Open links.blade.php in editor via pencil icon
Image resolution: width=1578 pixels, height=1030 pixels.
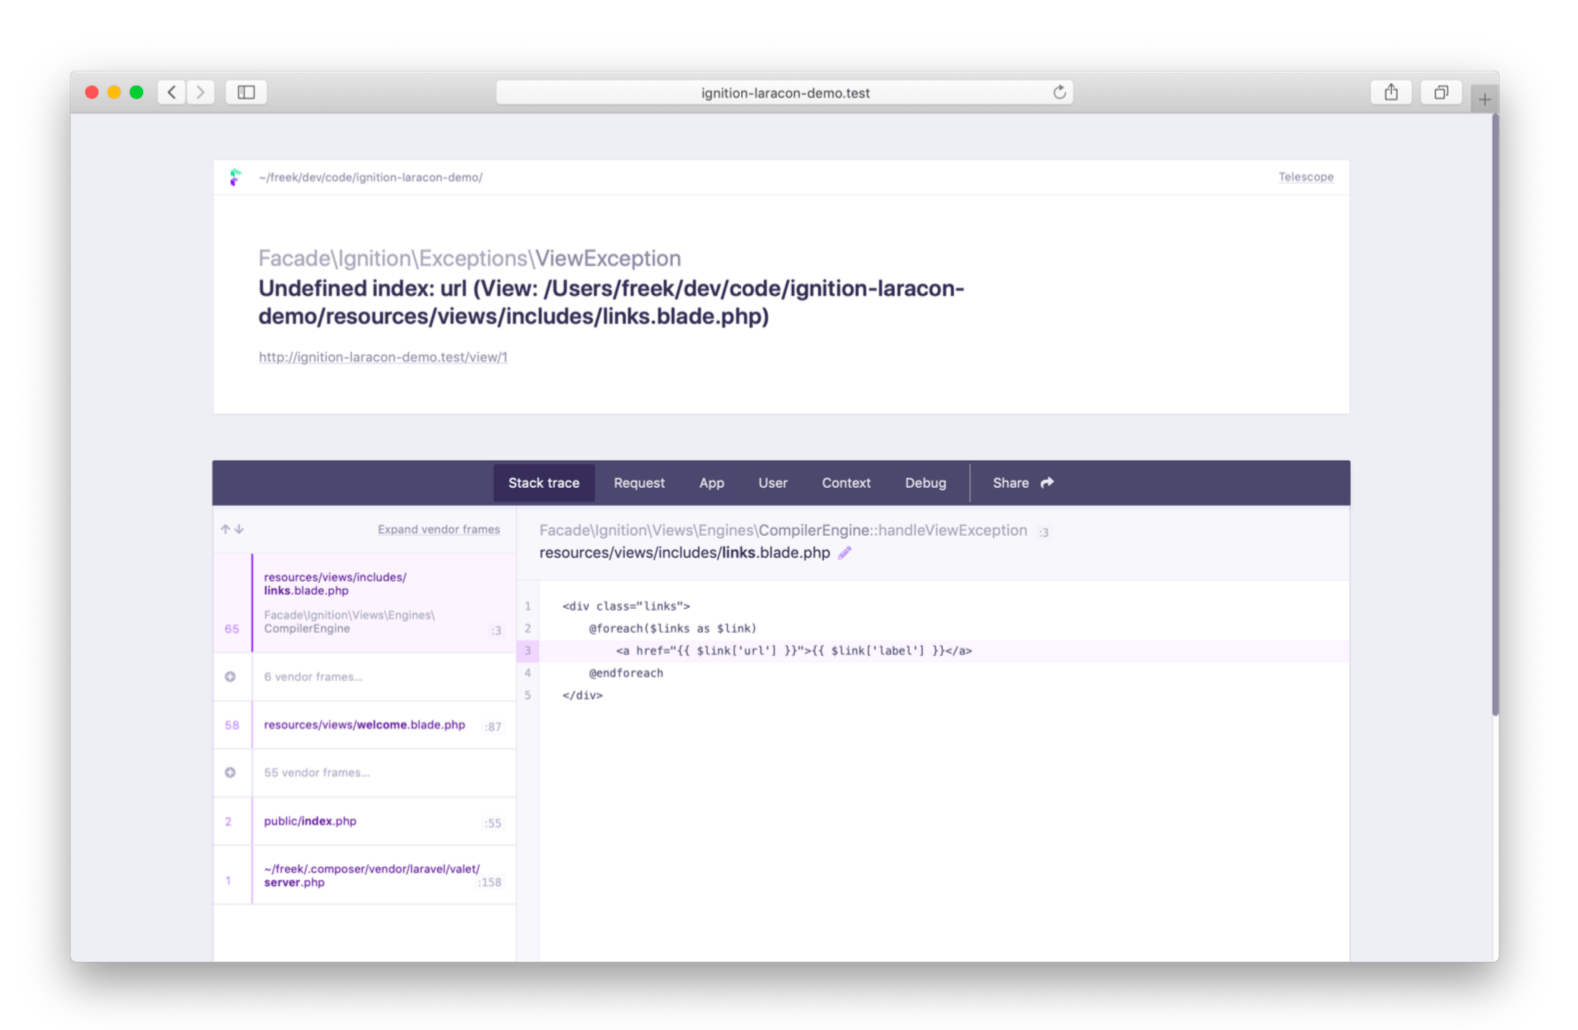point(845,552)
